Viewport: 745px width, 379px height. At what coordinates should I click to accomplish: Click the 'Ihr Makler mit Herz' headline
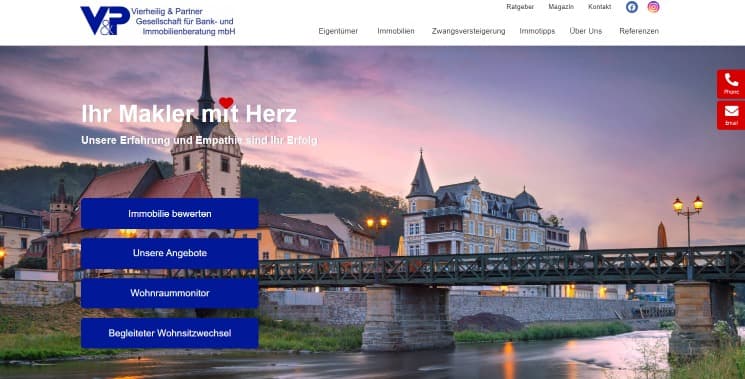coord(189,114)
